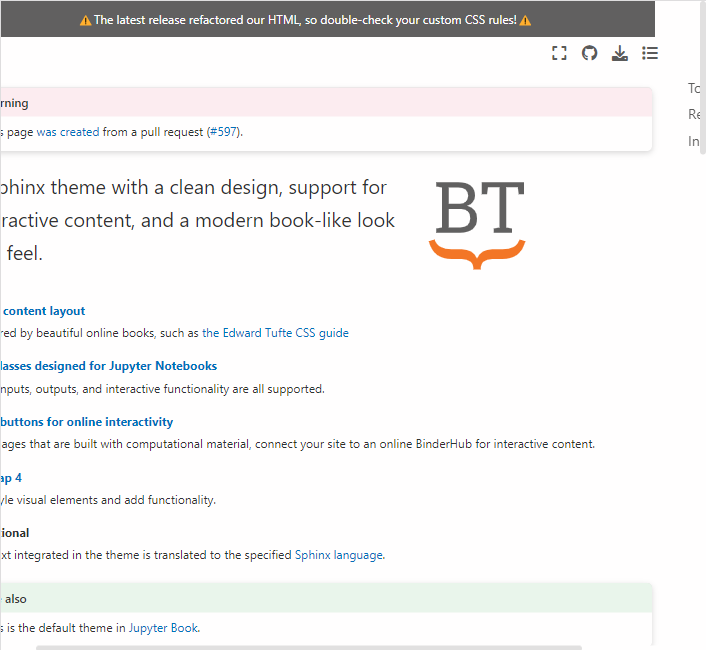Click the horizontal scrollbar at bottom
This screenshot has height=650, width=706.
[x=308, y=648]
